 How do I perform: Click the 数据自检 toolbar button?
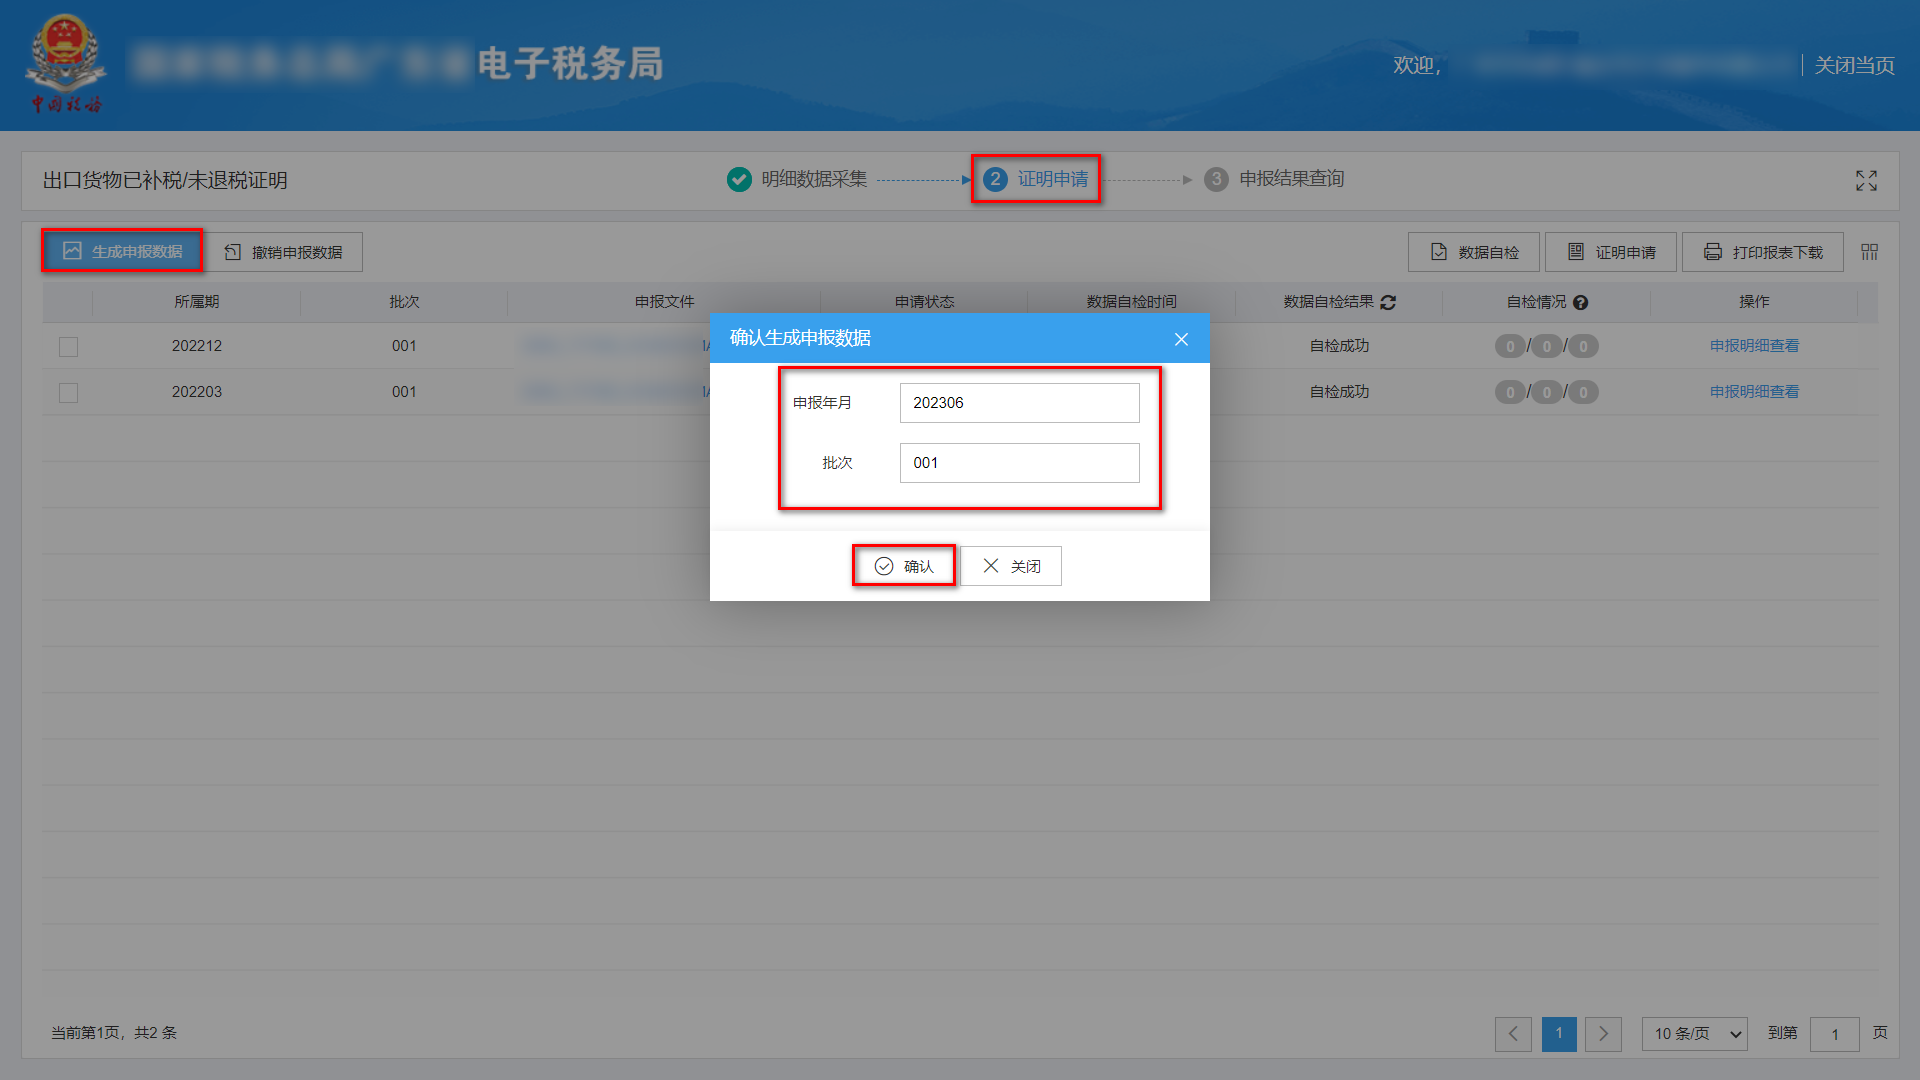click(1473, 252)
